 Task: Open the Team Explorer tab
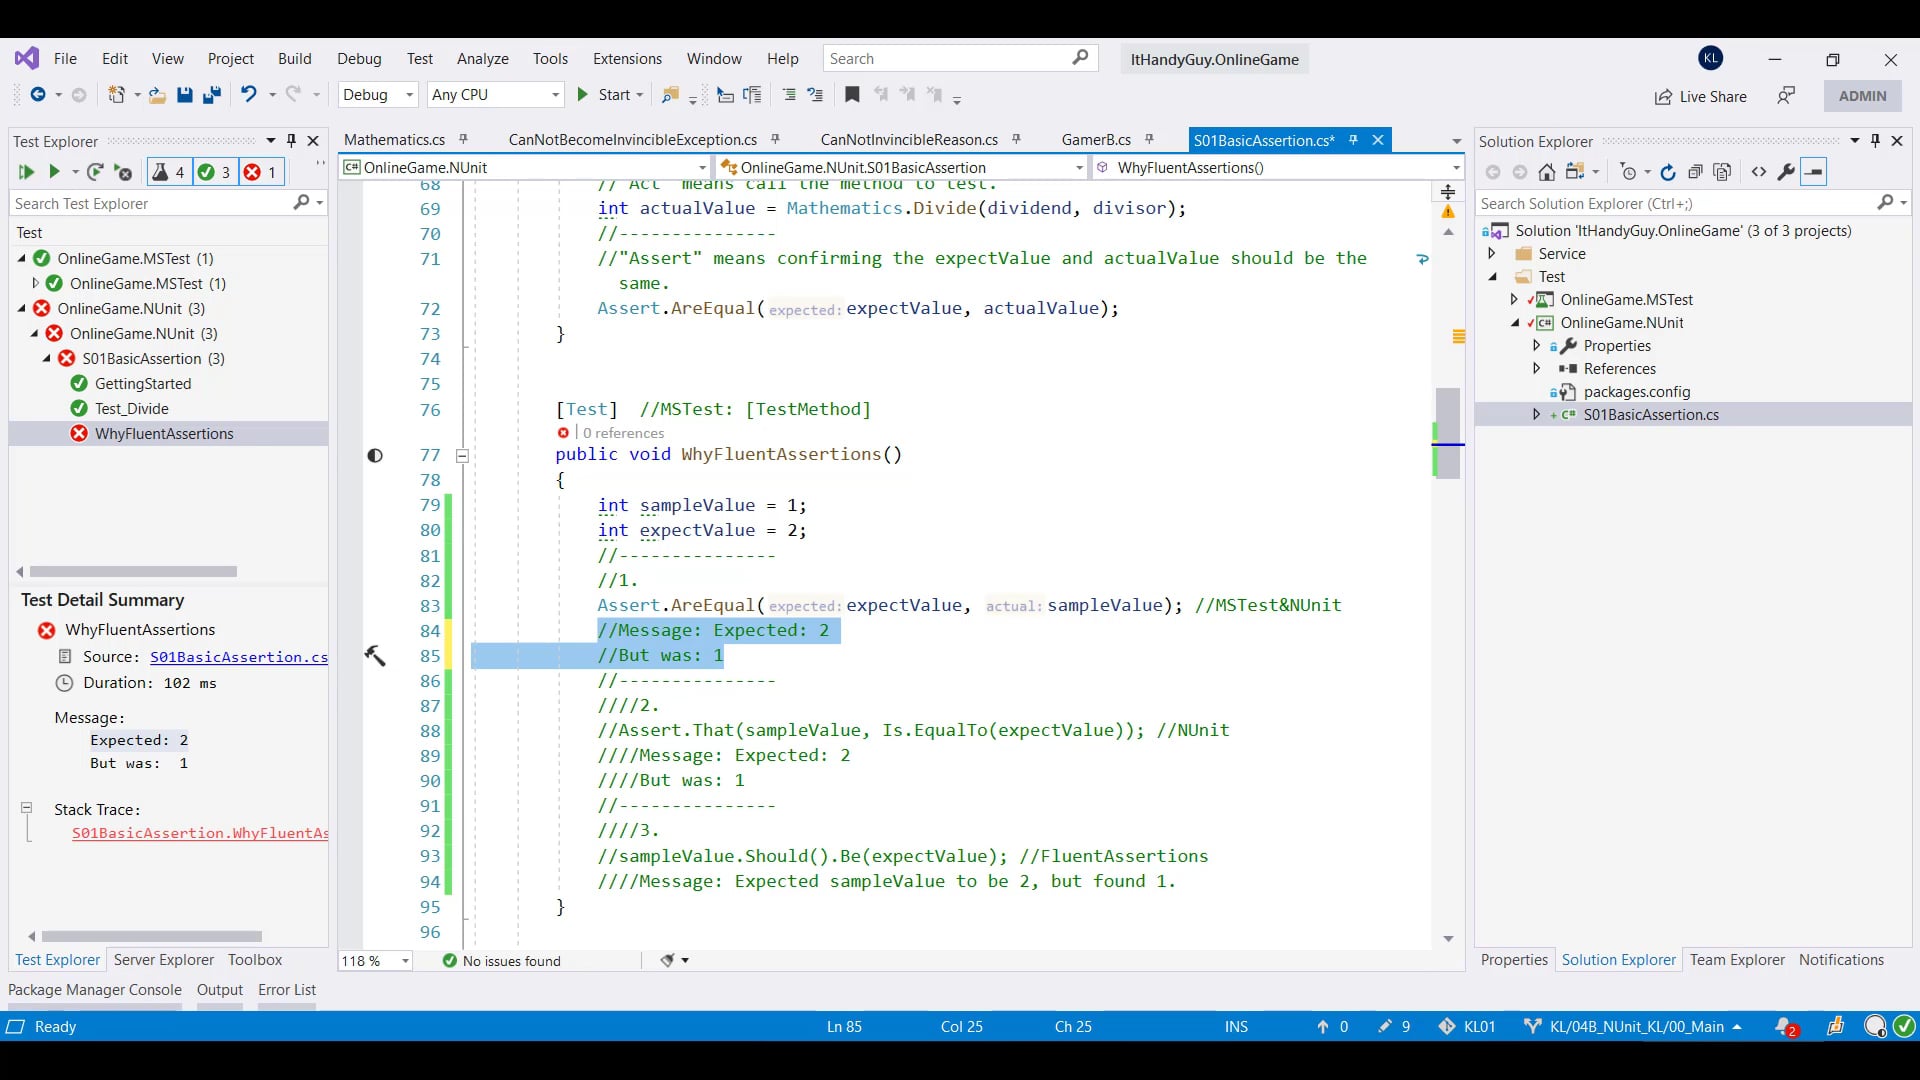[x=1737, y=959]
